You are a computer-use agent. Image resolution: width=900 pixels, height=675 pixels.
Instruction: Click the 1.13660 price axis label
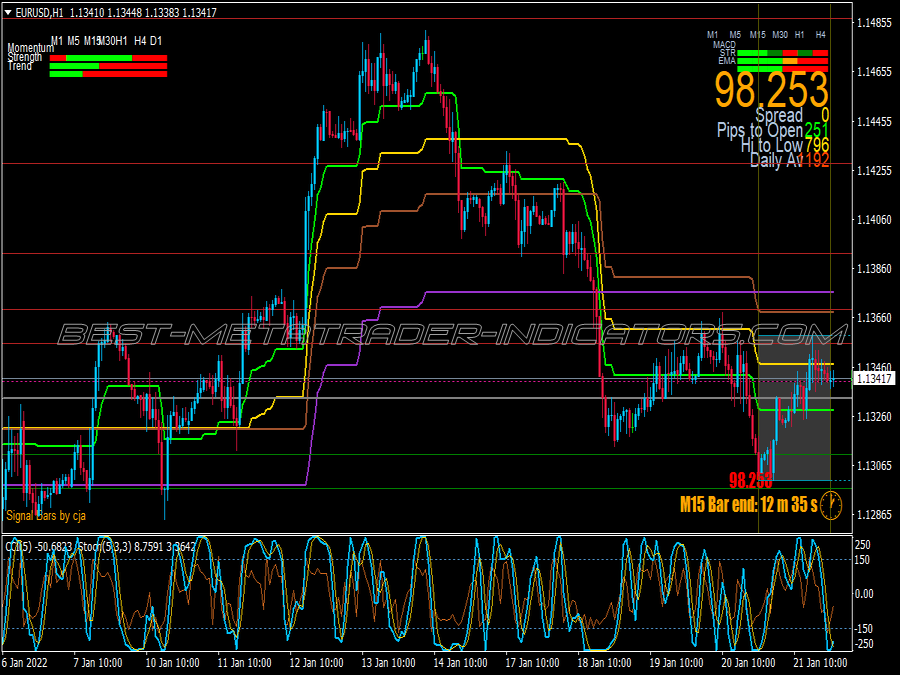875,318
